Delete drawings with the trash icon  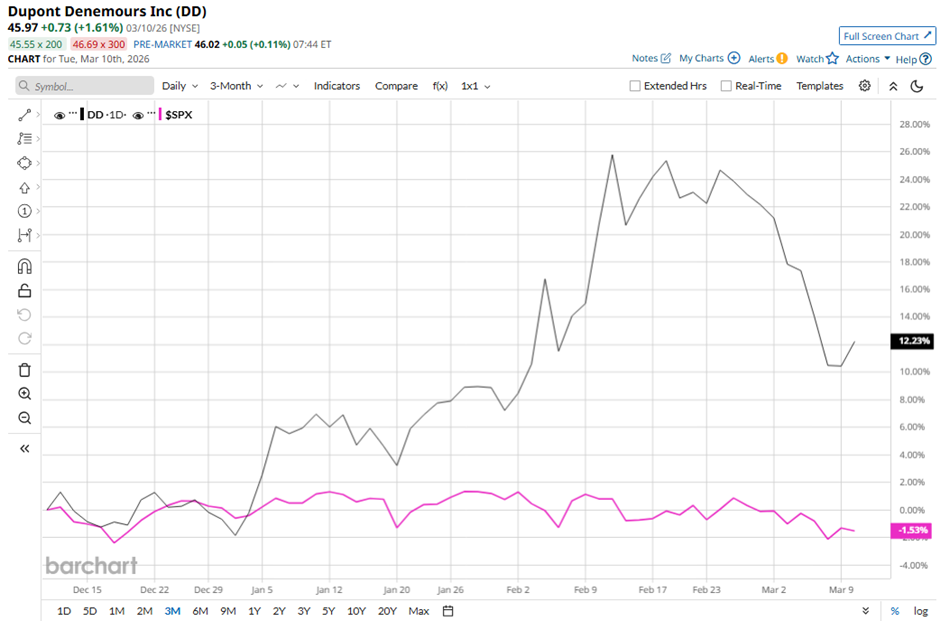[25, 370]
